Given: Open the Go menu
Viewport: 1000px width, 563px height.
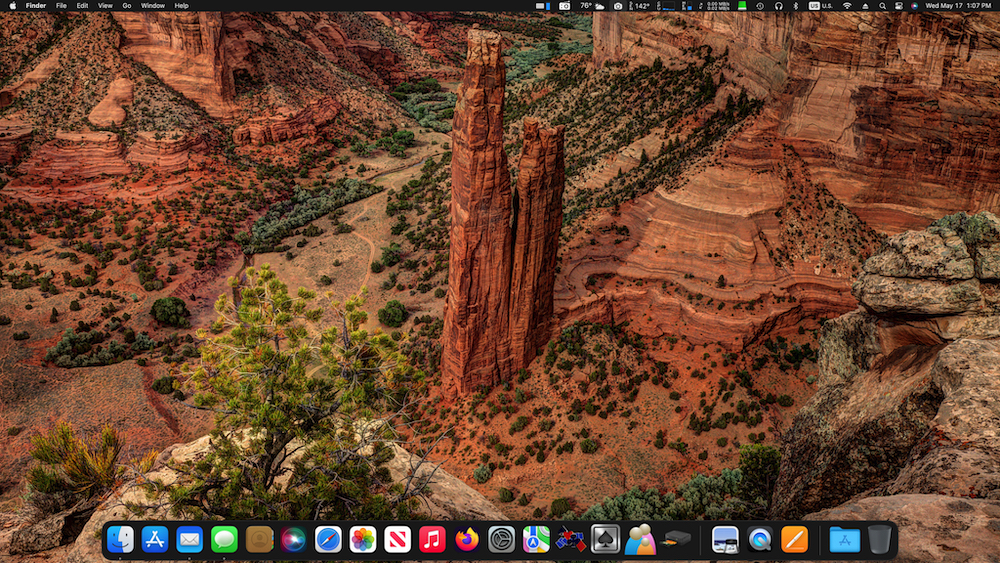Looking at the screenshot, I should point(127,6).
